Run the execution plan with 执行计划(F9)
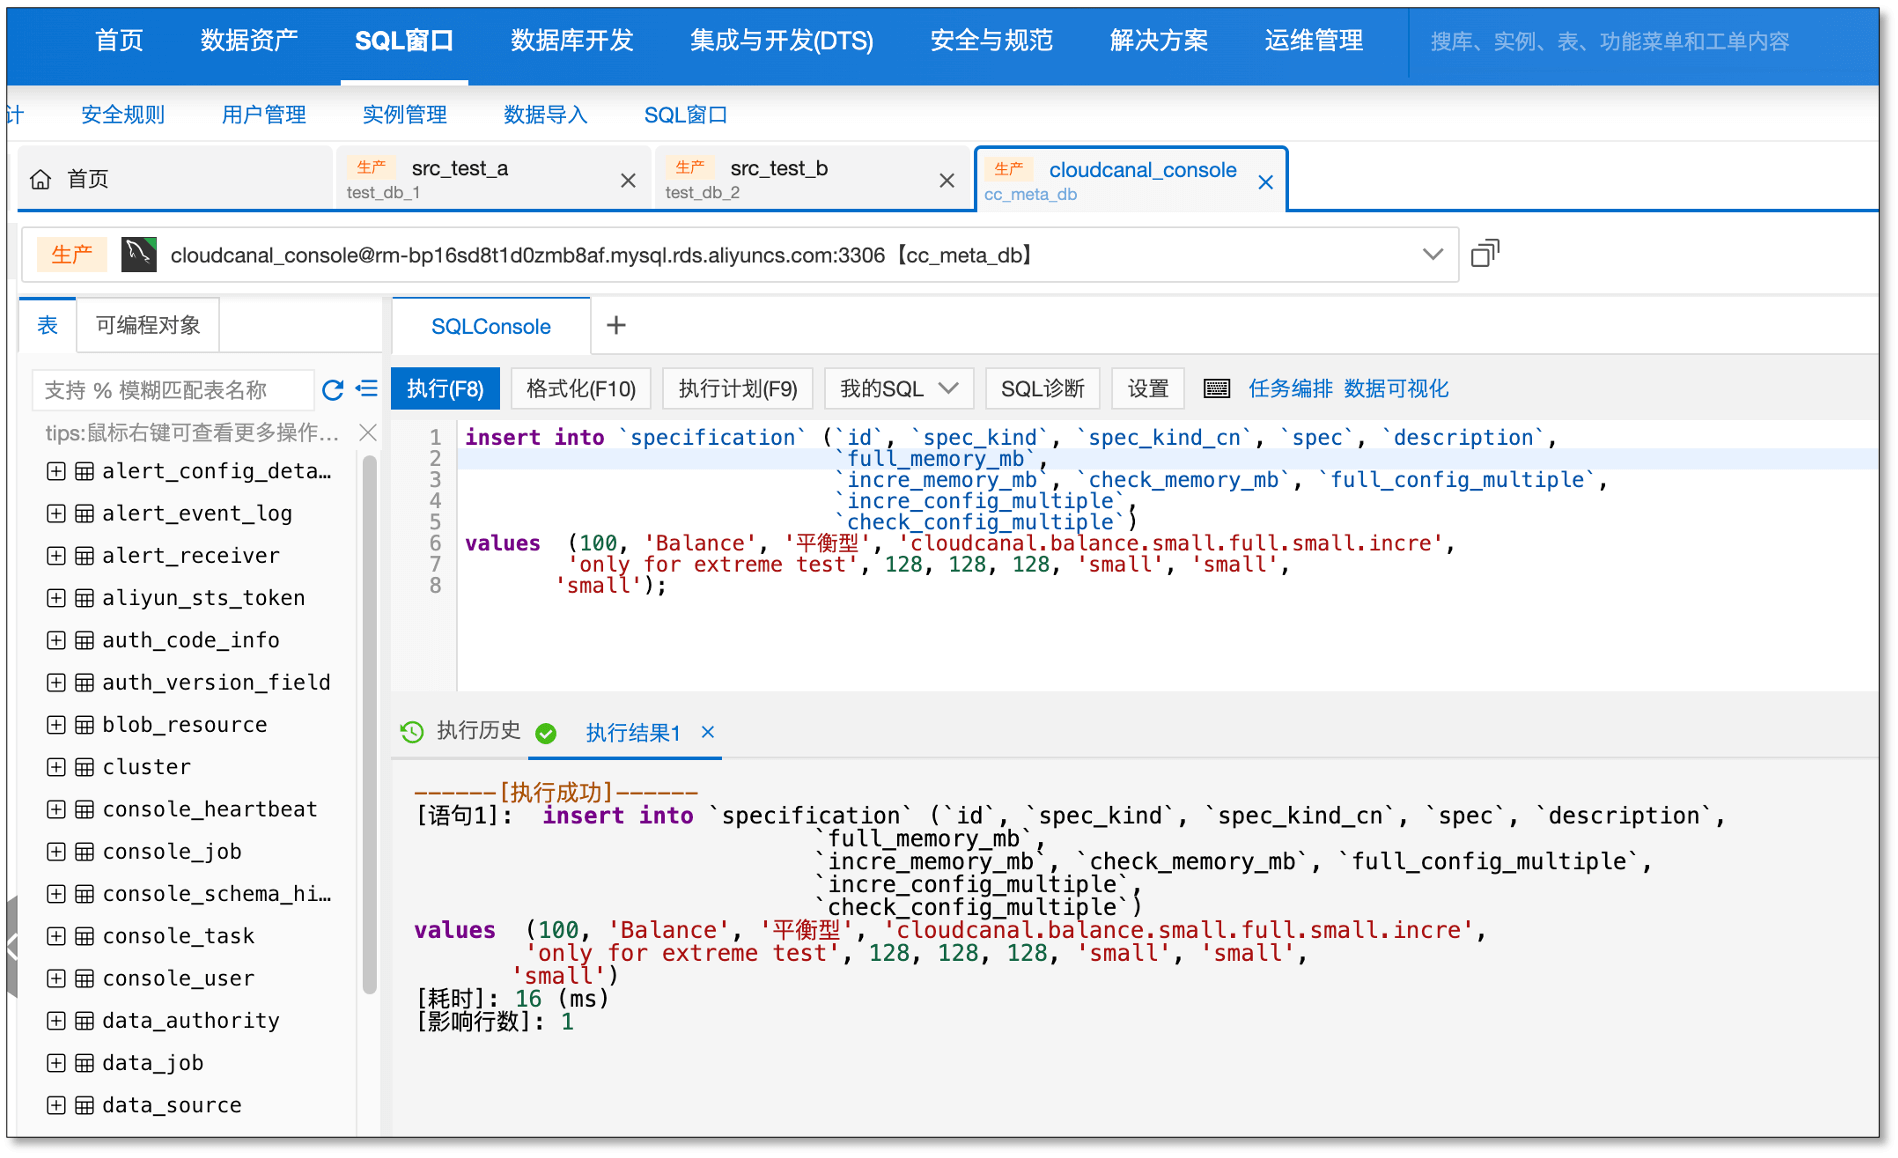Image resolution: width=1898 pixels, height=1158 pixels. [737, 388]
